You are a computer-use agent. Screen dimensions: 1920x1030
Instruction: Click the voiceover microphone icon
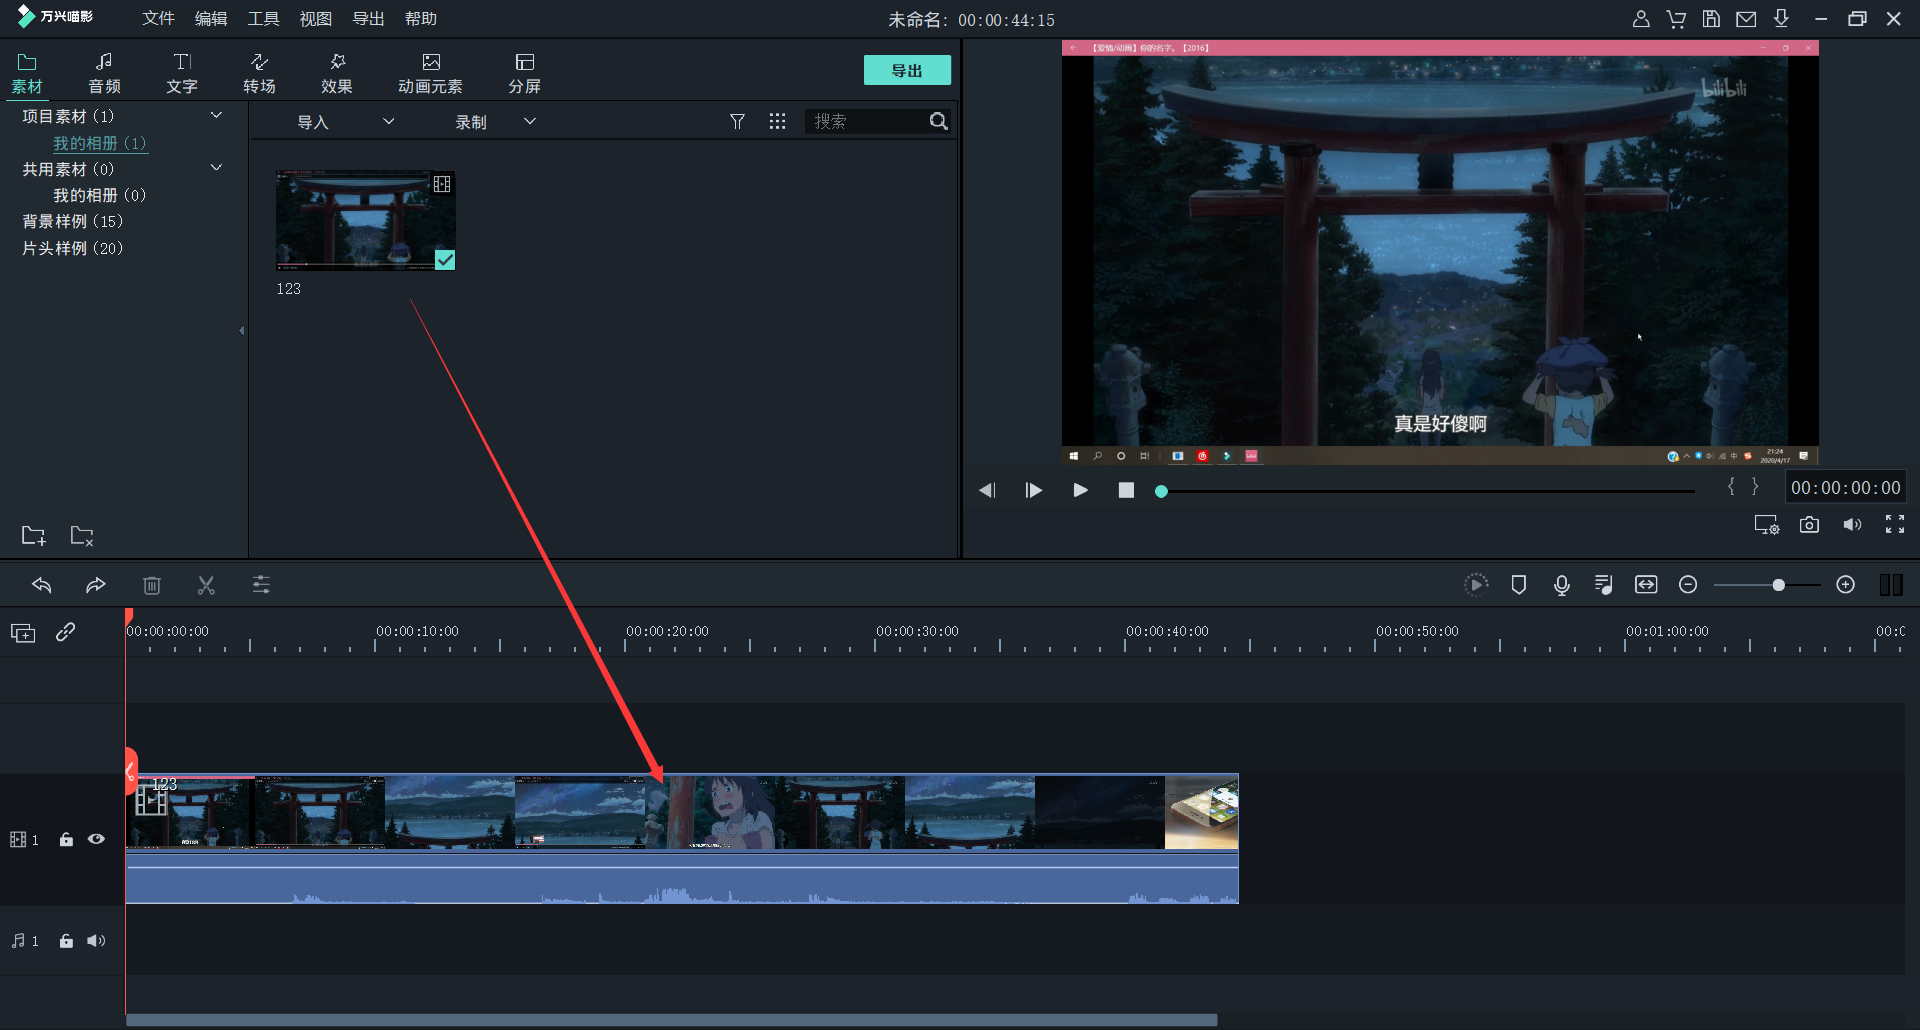[1561, 585]
